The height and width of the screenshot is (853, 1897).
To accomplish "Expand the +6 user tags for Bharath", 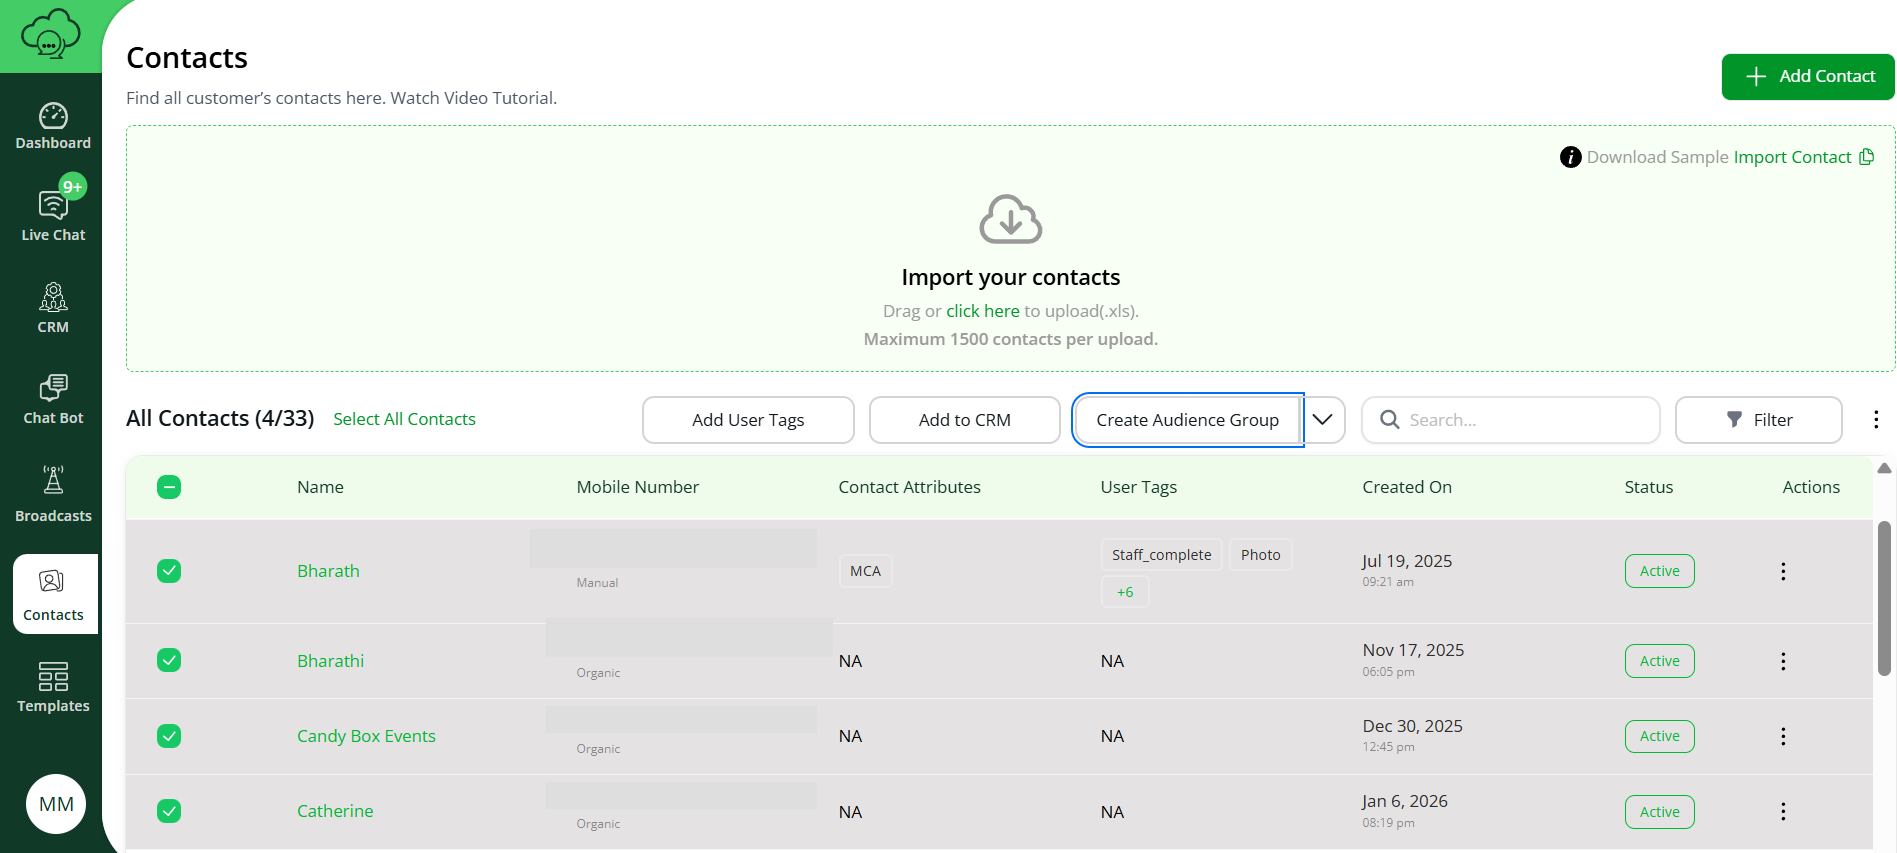I will pyautogui.click(x=1125, y=592).
